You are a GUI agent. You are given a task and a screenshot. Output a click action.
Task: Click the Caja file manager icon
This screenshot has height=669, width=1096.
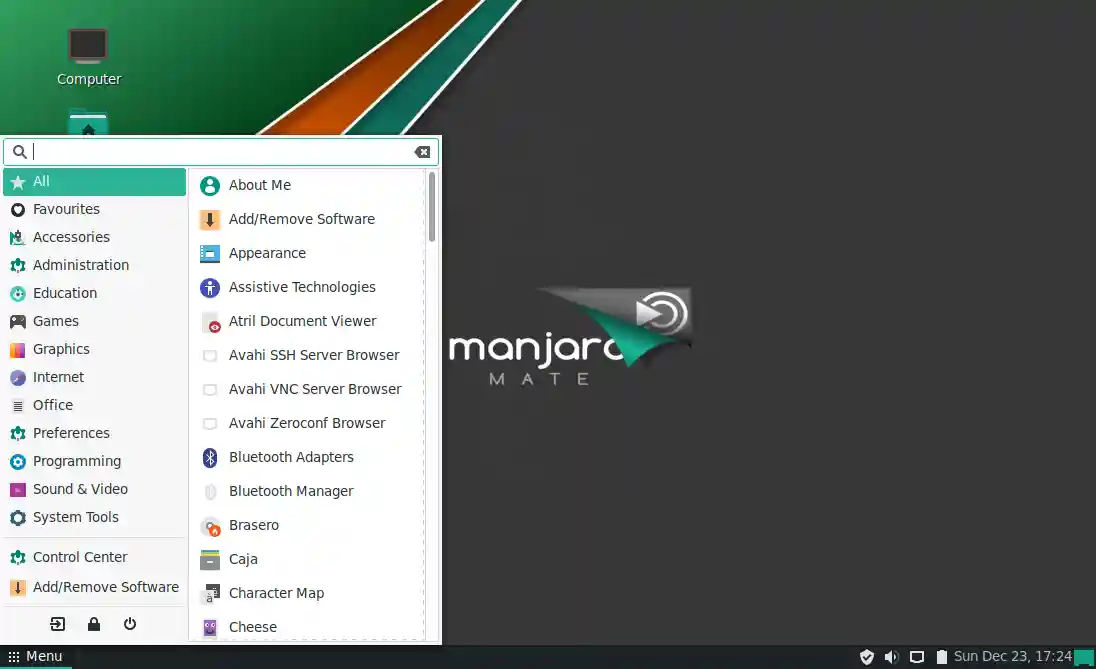point(210,559)
